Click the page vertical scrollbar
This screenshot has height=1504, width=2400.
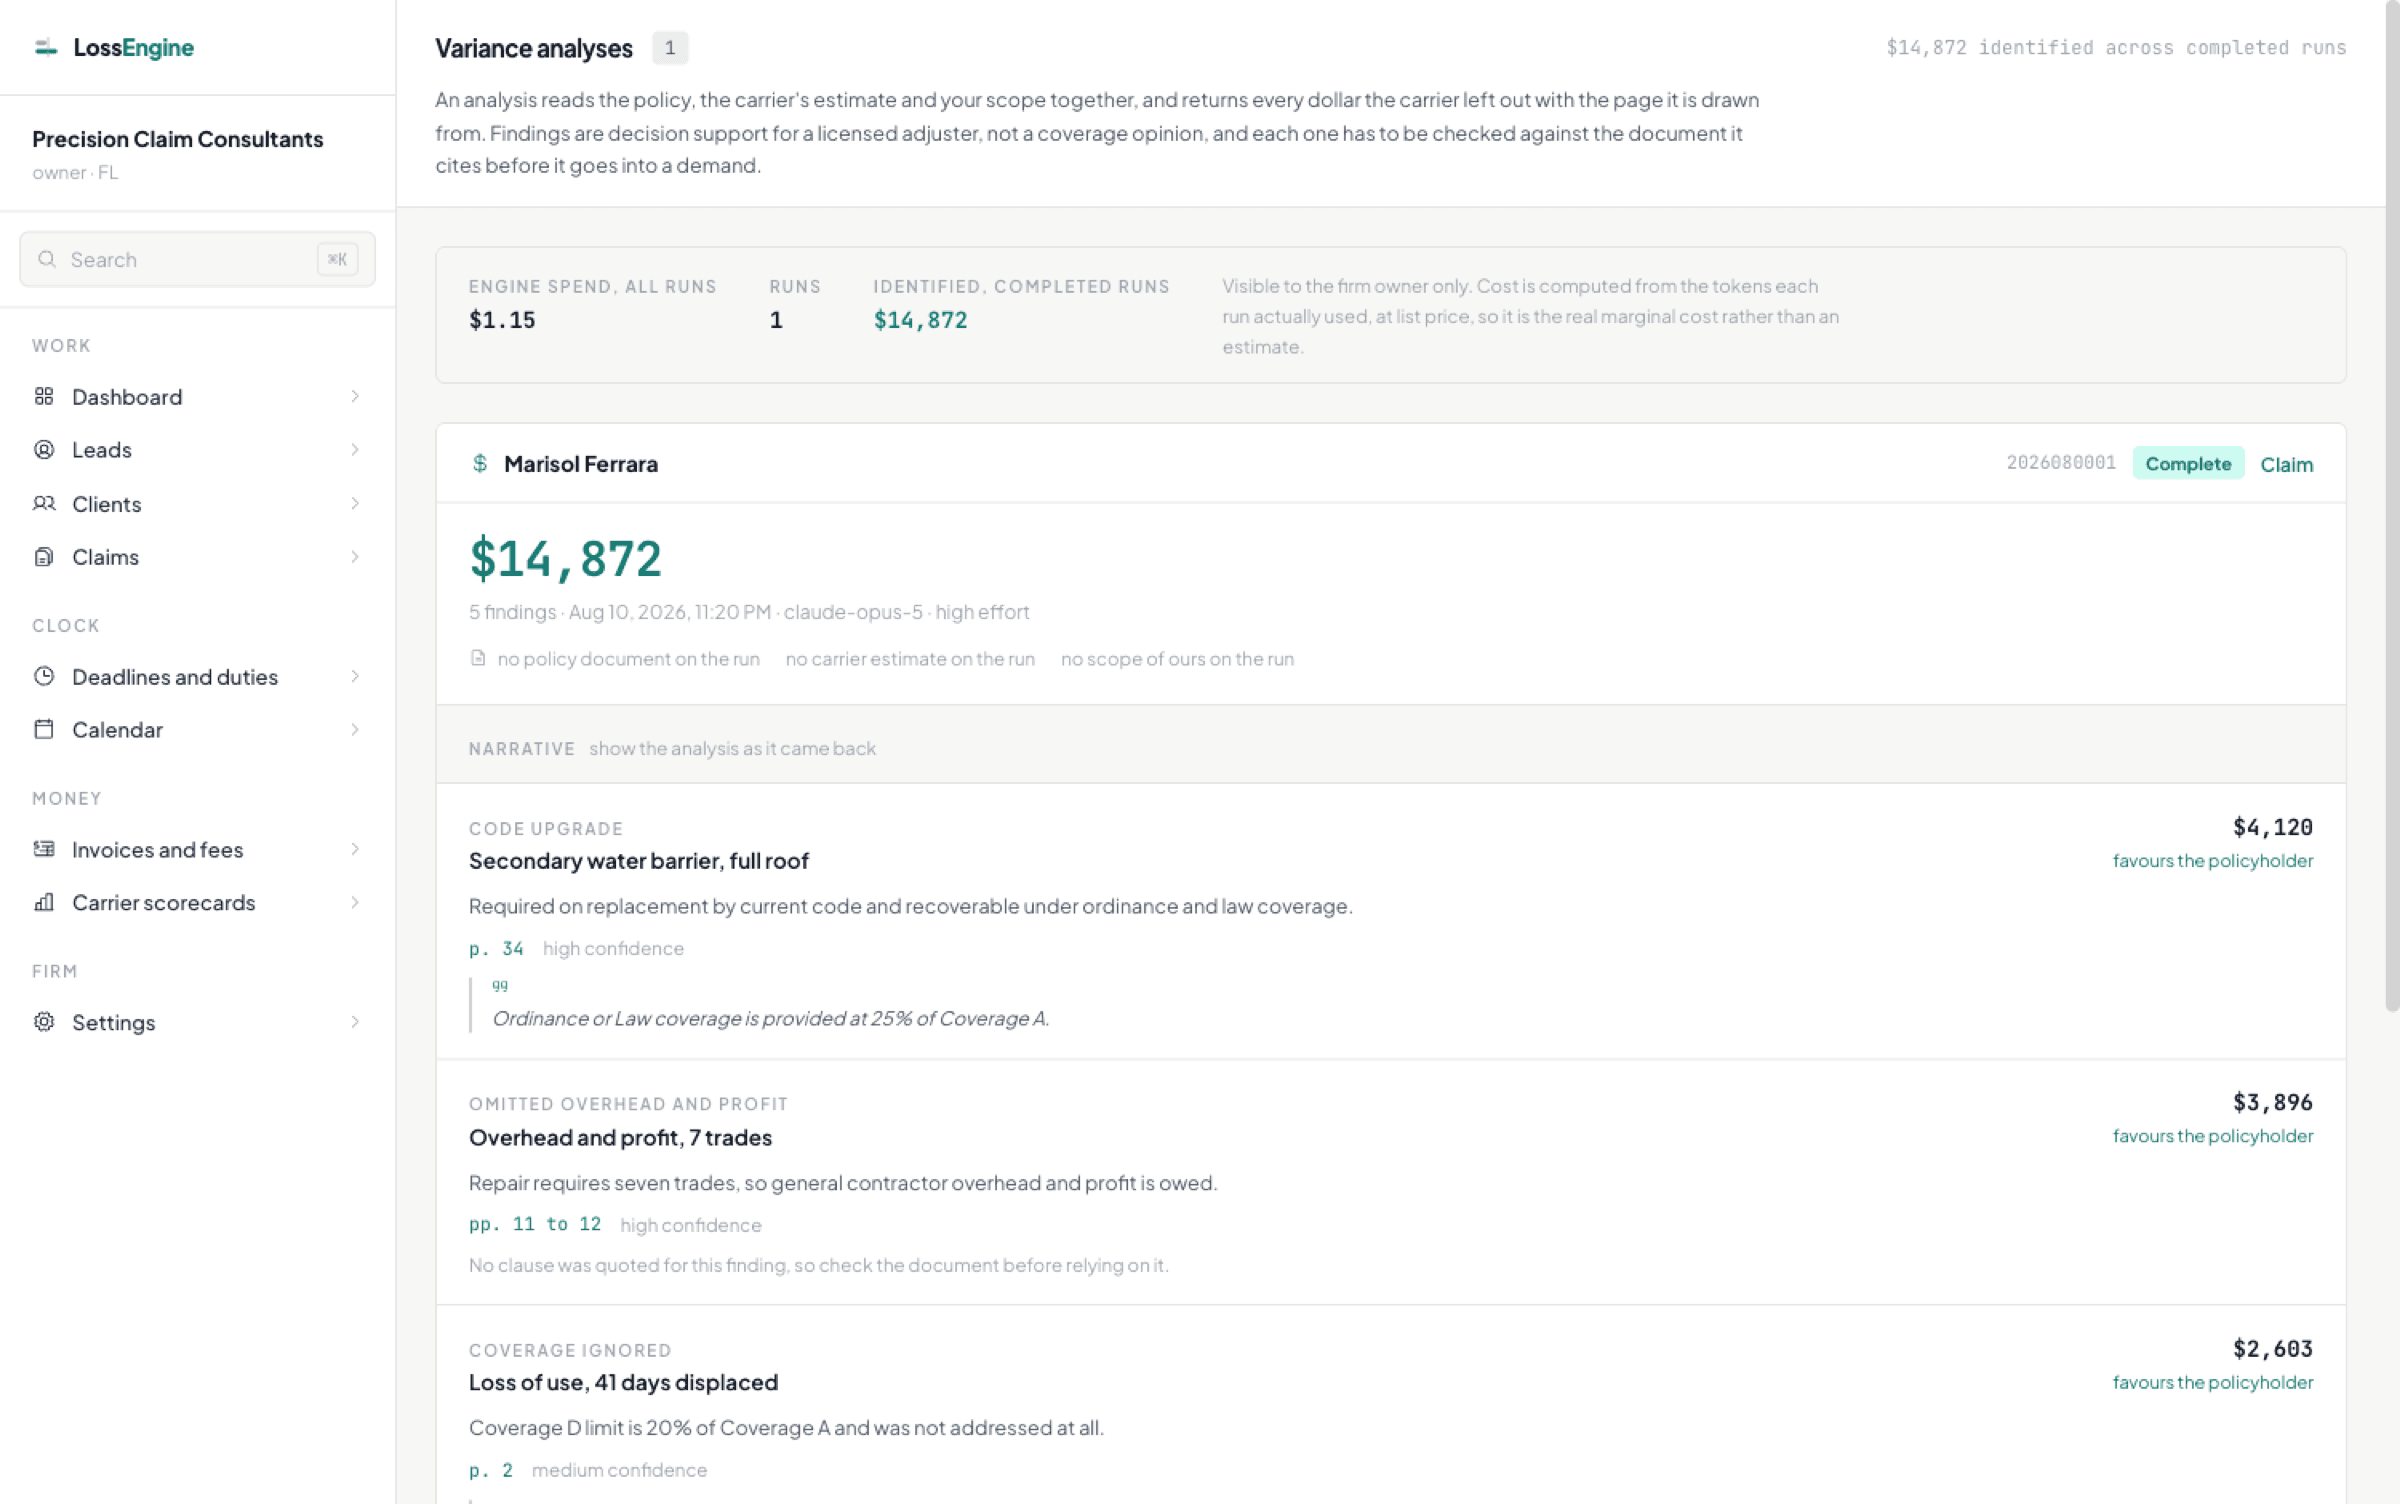click(2392, 505)
